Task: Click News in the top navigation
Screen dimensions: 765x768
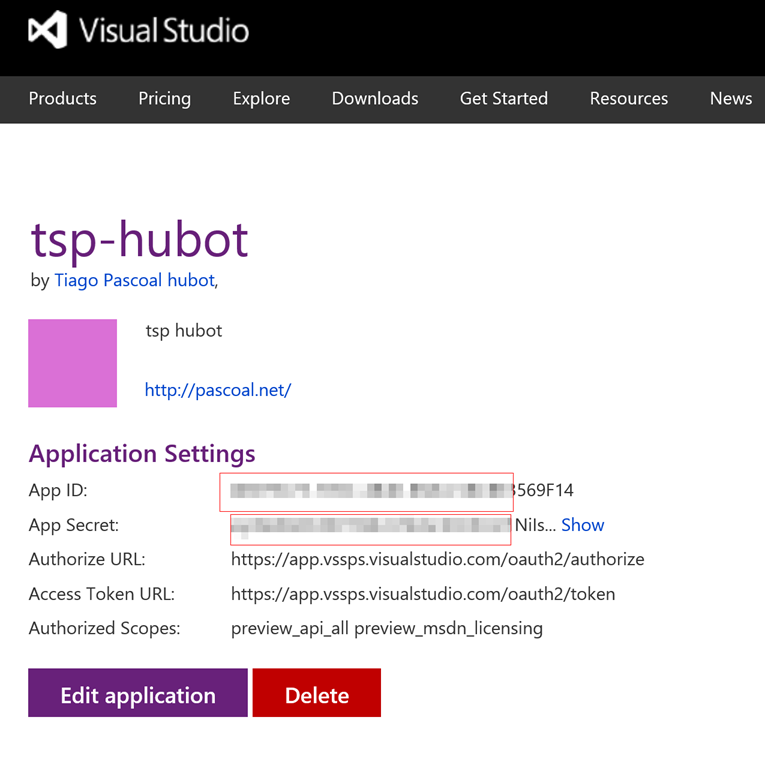Action: pyautogui.click(x=730, y=98)
